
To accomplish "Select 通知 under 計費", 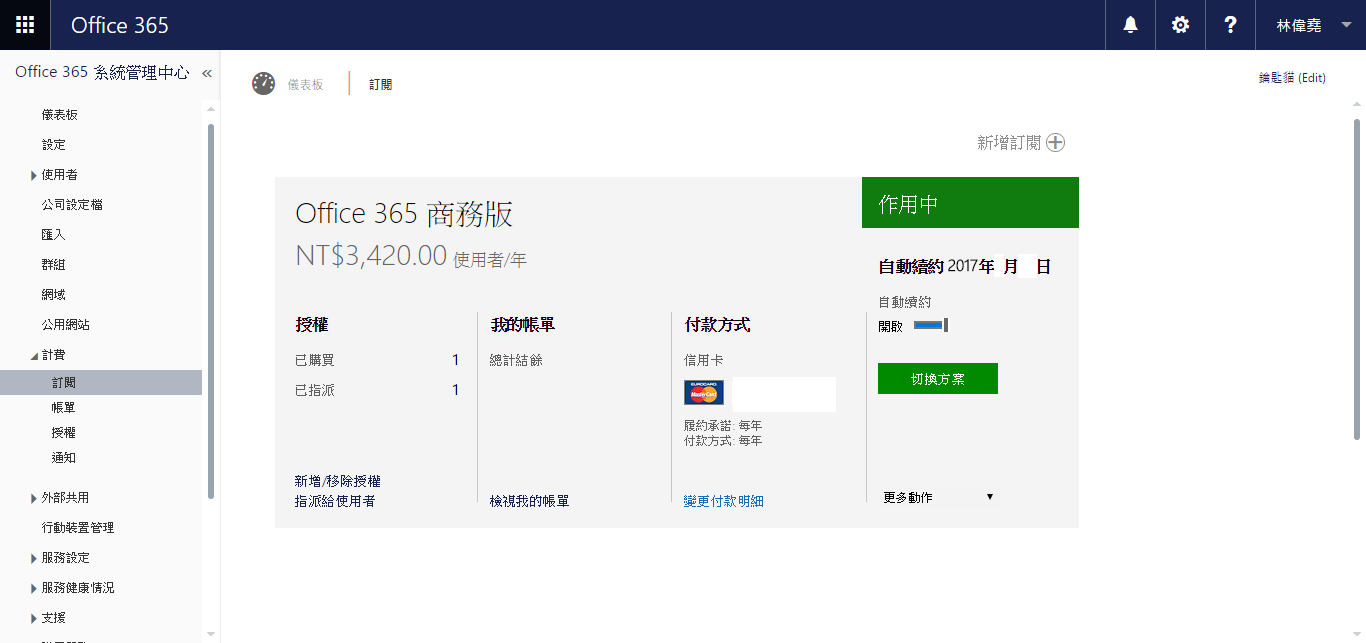I will click(64, 458).
